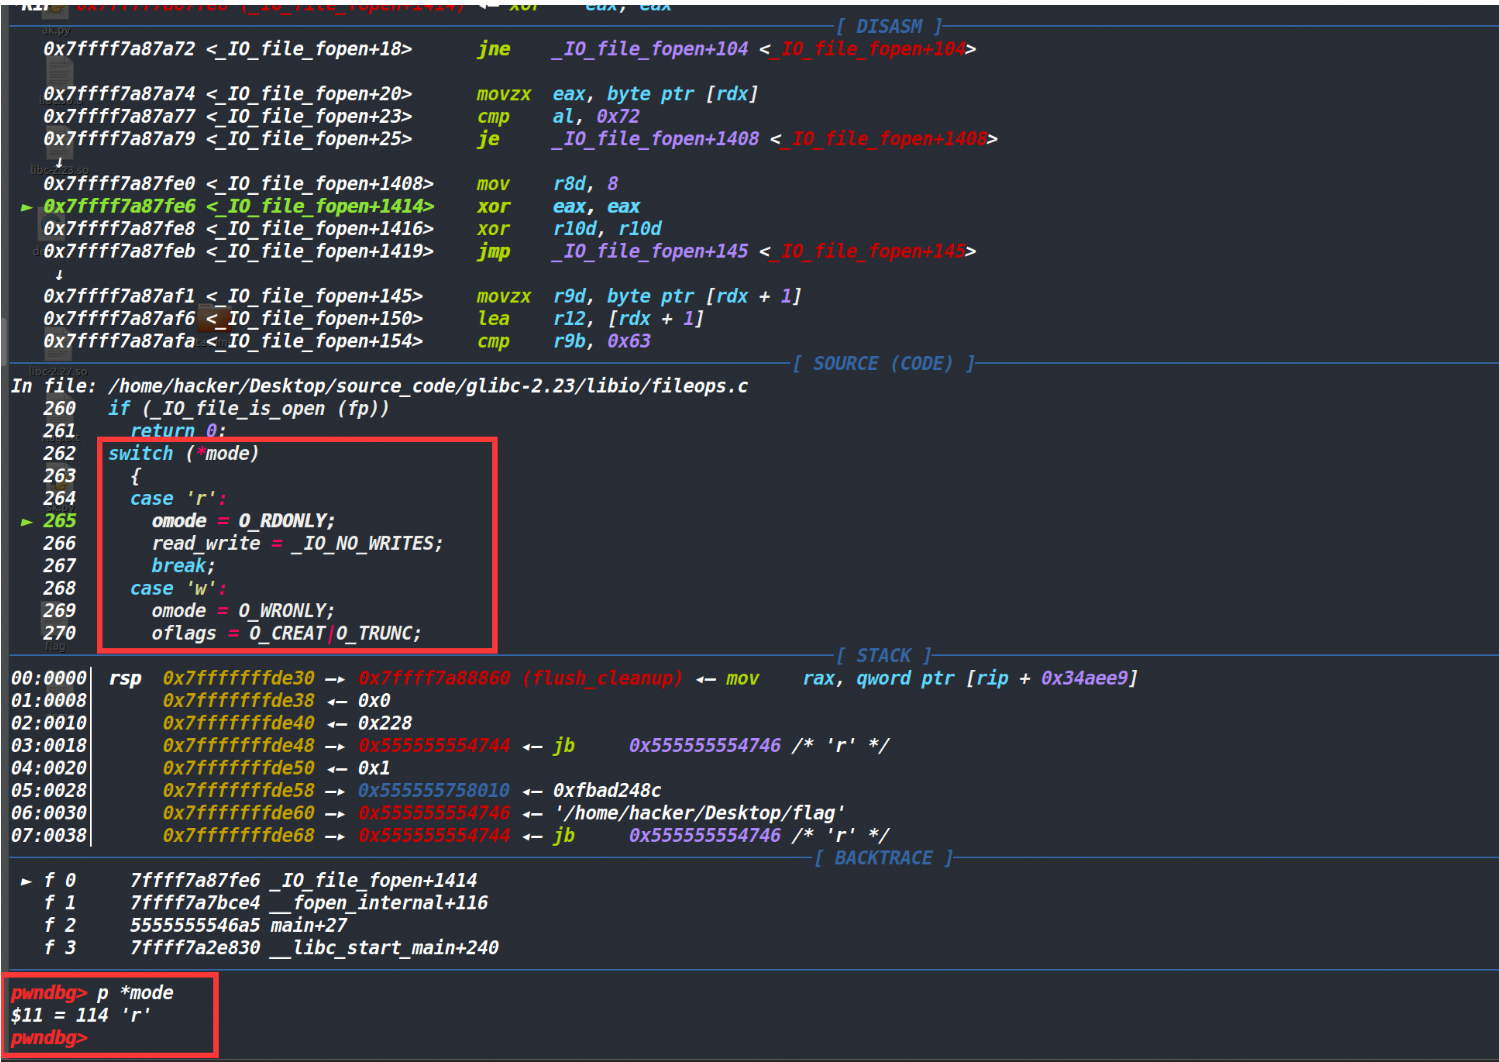The image size is (1499, 1062).
Task: Click stack address 0x7fffffffde30
Action: (x=238, y=679)
